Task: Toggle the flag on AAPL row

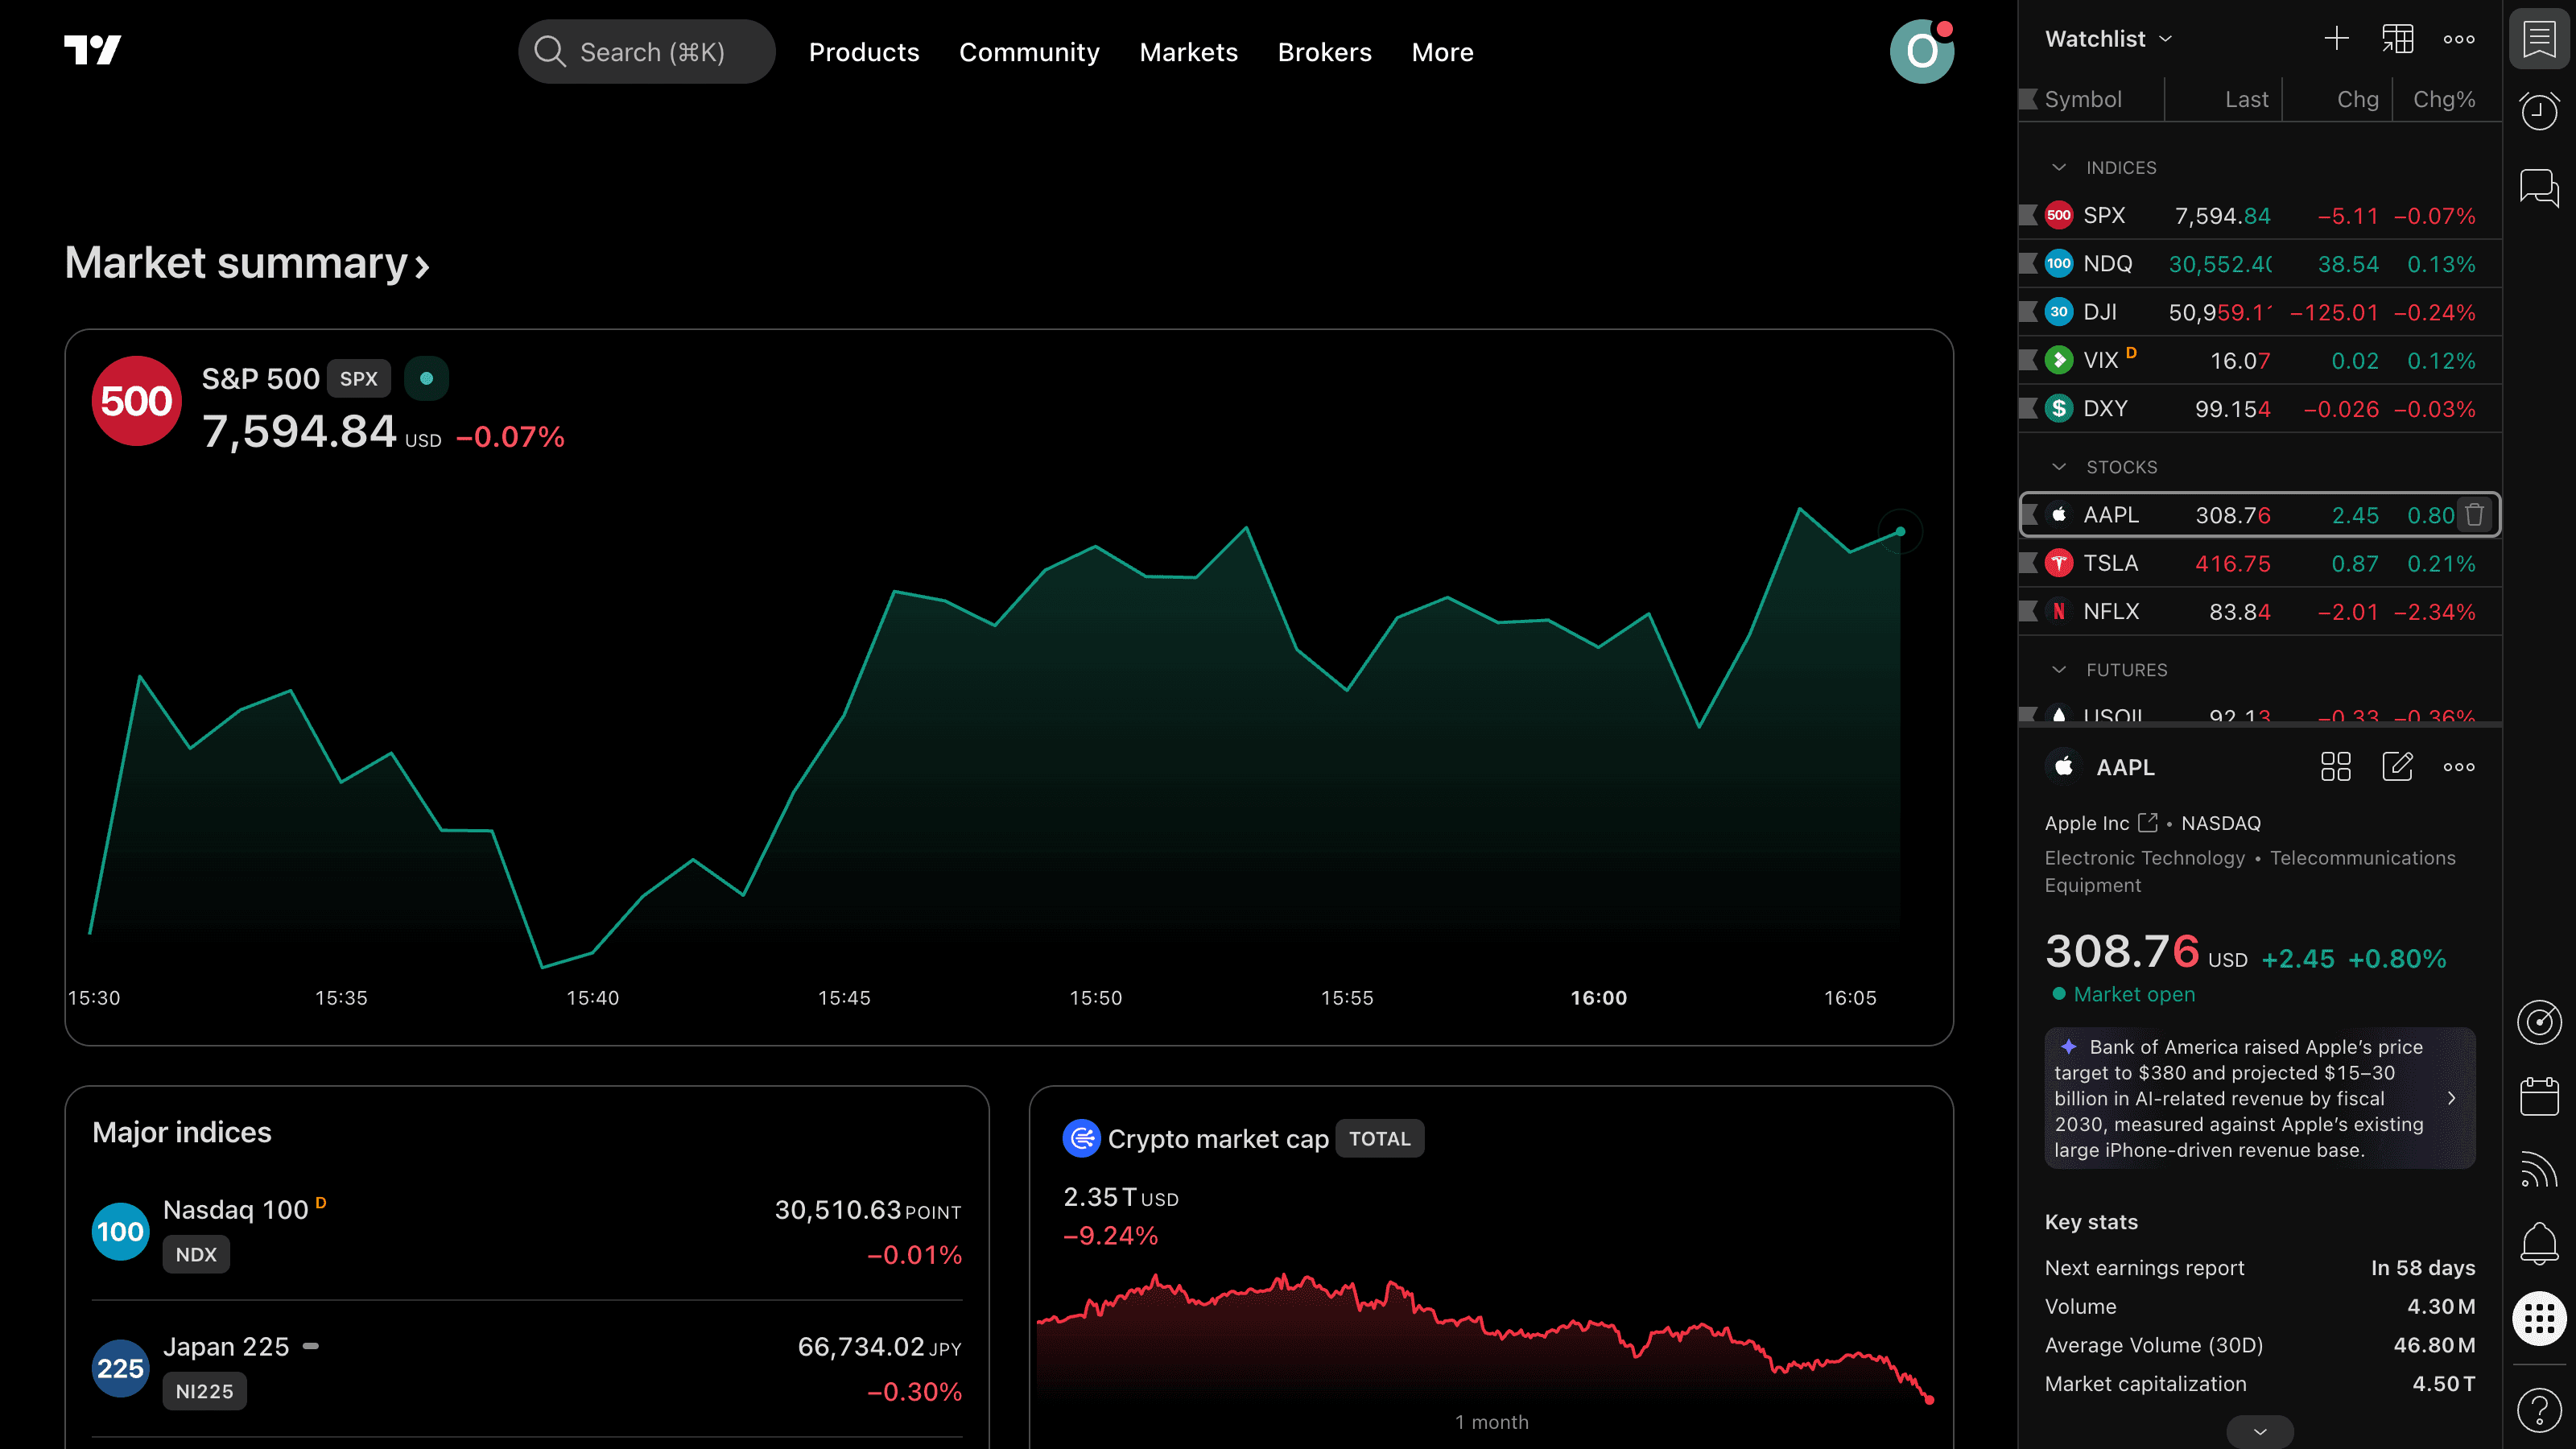Action: pos(2028,515)
